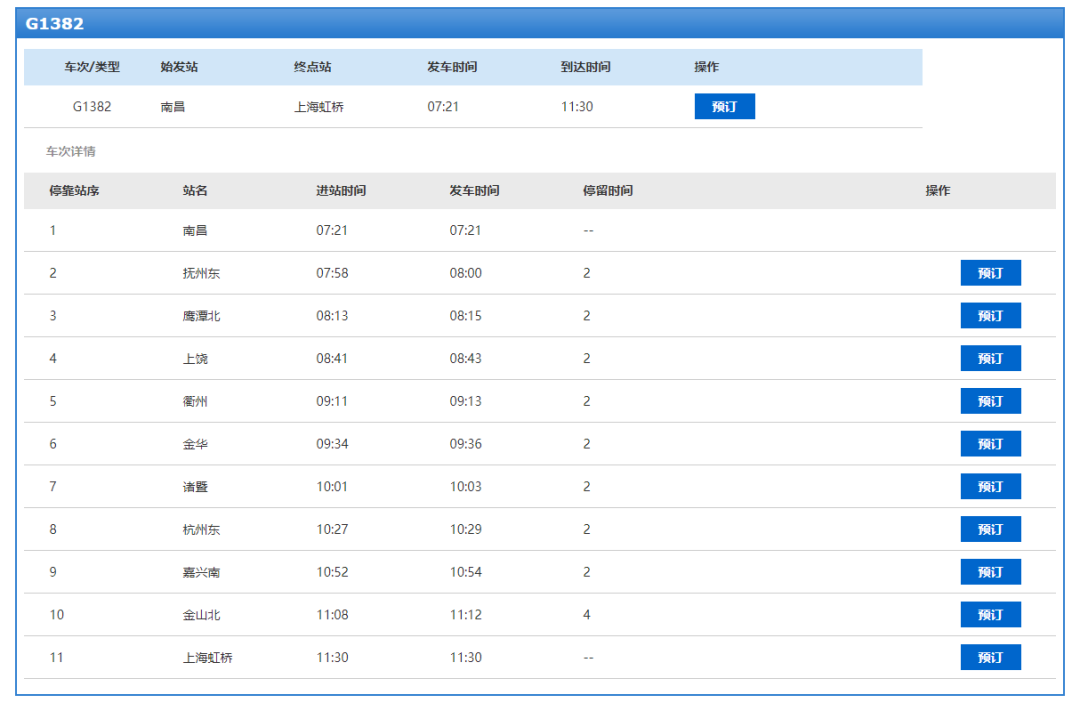
Task: Select stop sequence number 11
Action: click(x=56, y=658)
